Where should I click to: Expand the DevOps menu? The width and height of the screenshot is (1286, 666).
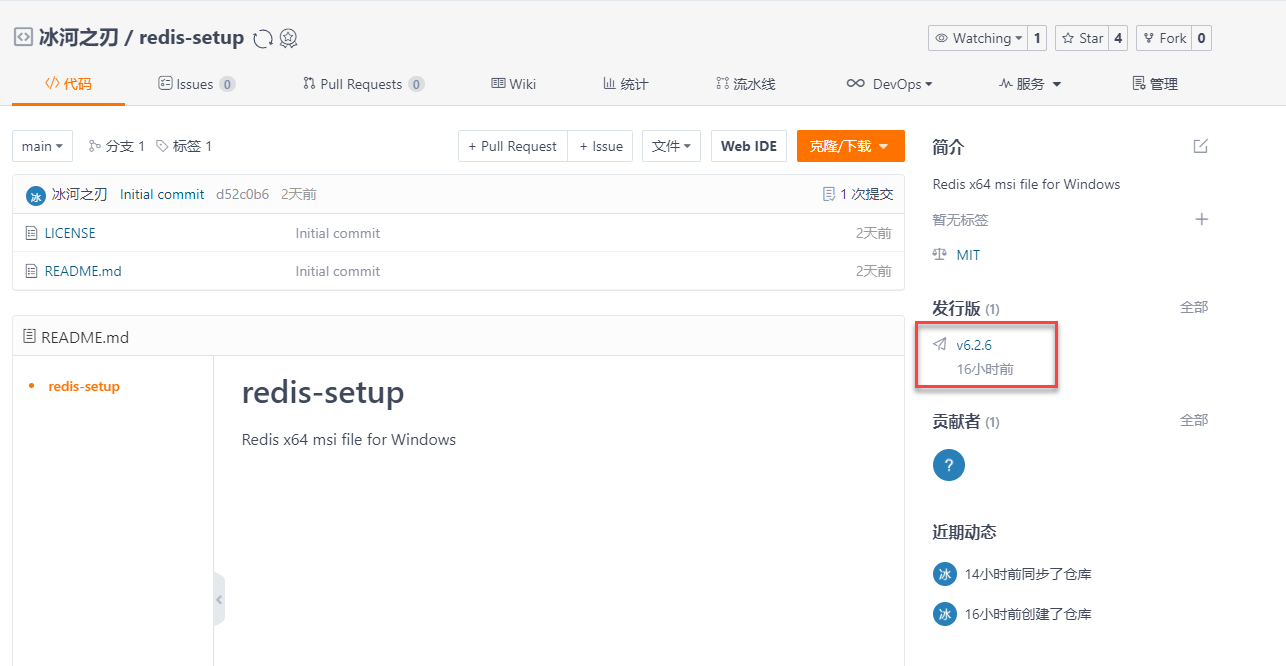click(889, 84)
